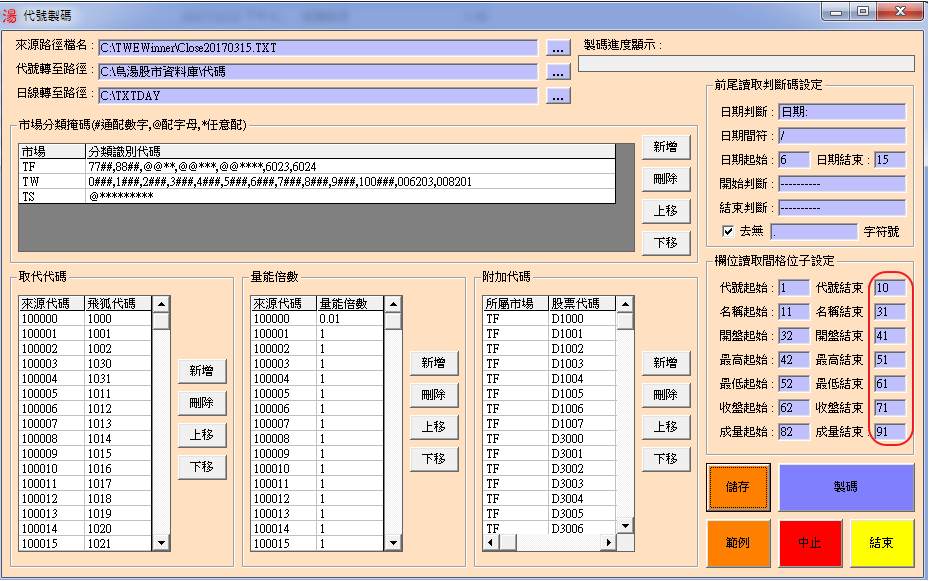Edit the 代號轉至路徑 path field

(x=318, y=72)
